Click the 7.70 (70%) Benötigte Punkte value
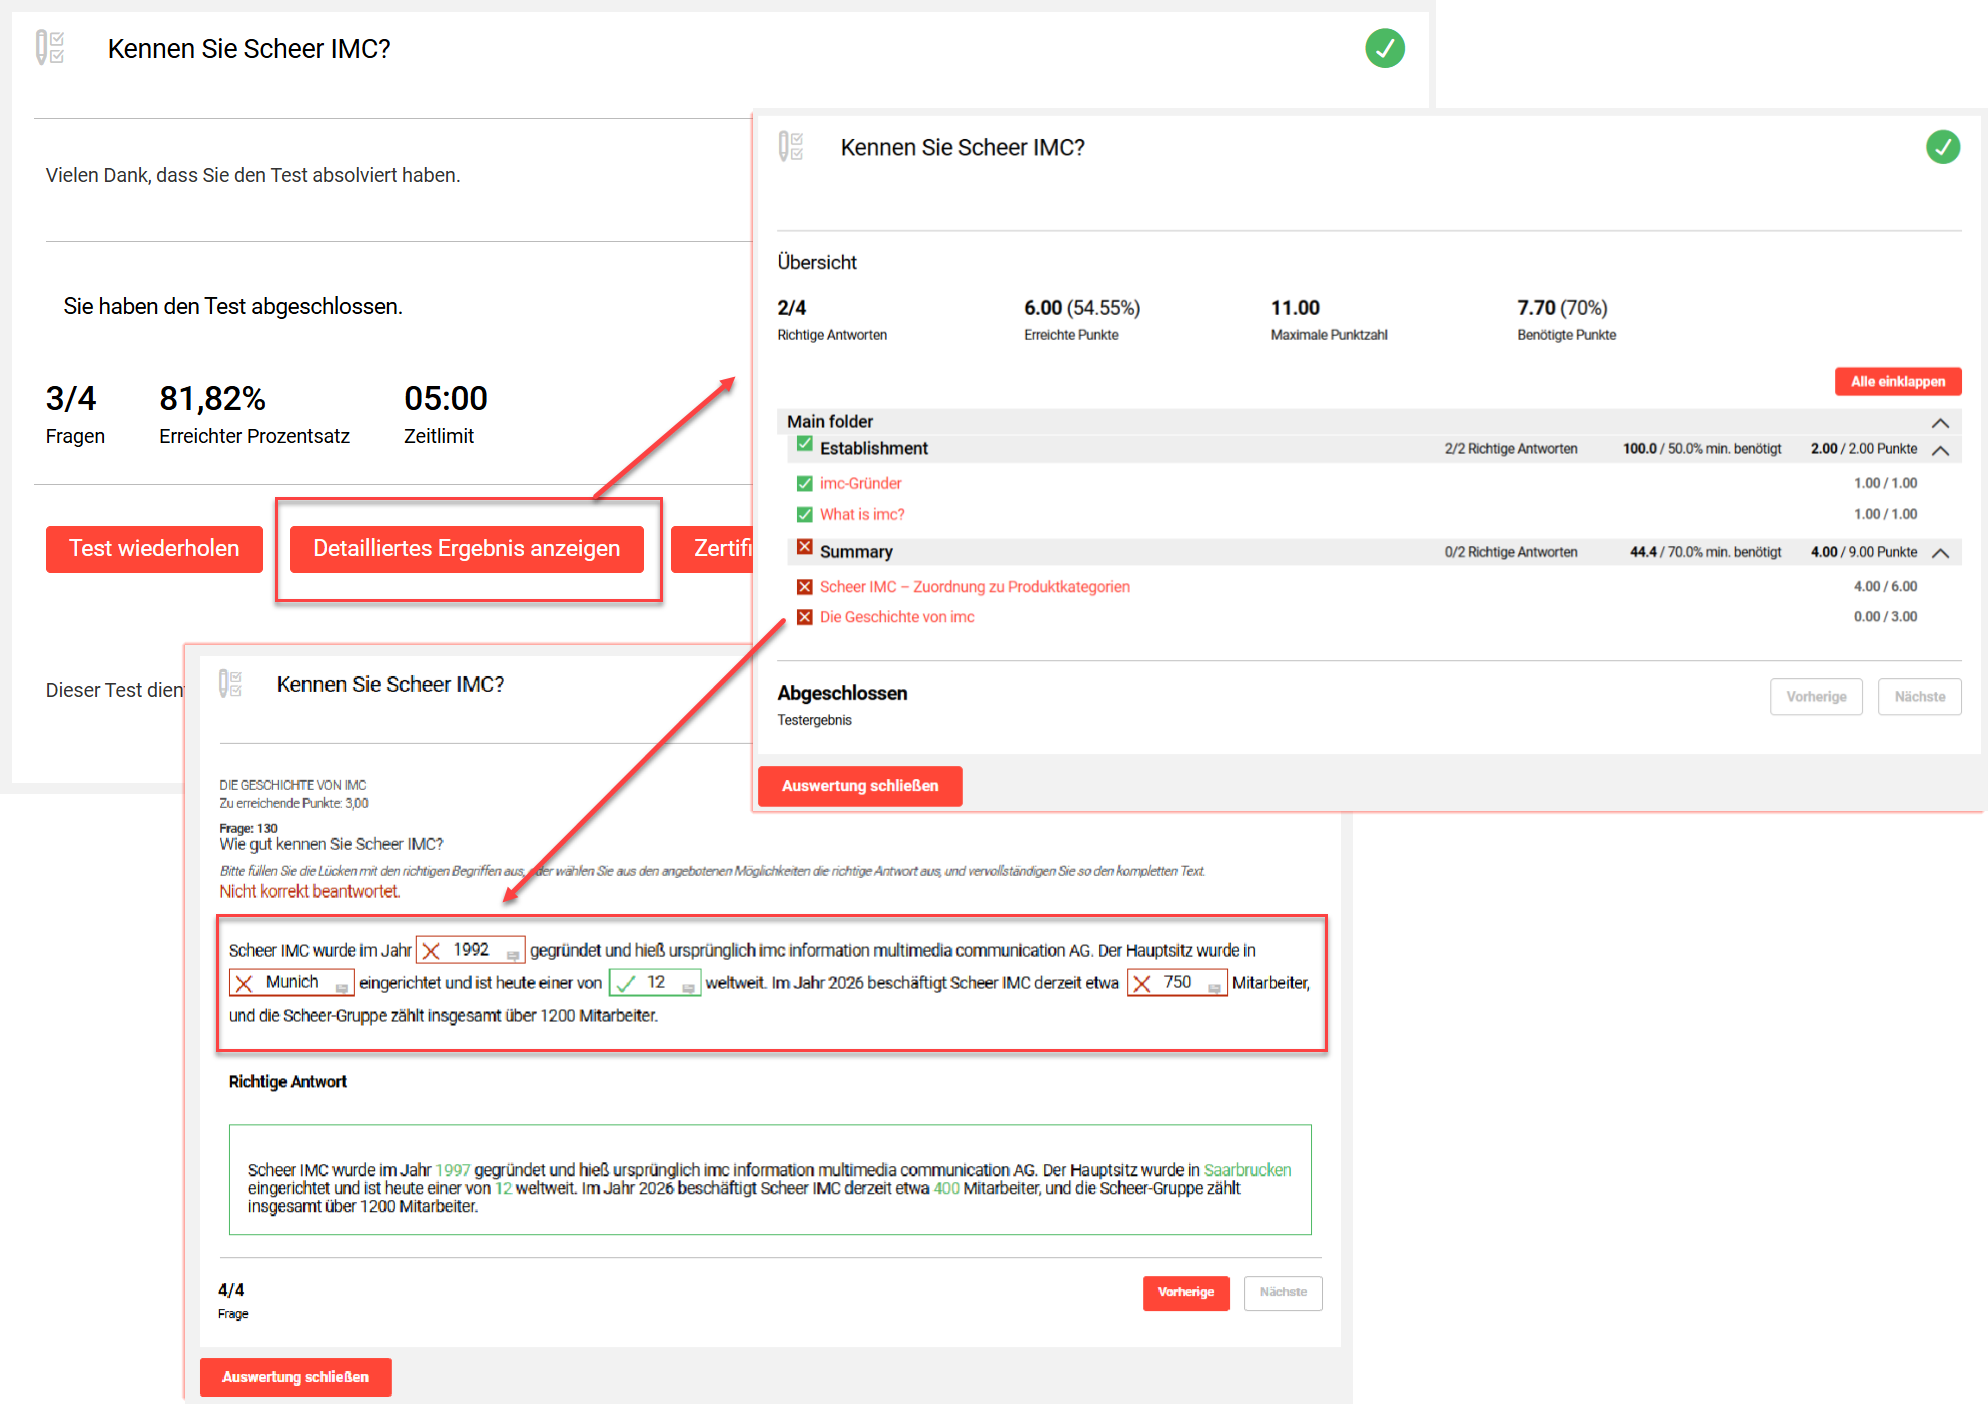Image resolution: width=1988 pixels, height=1404 pixels. 1562,307
